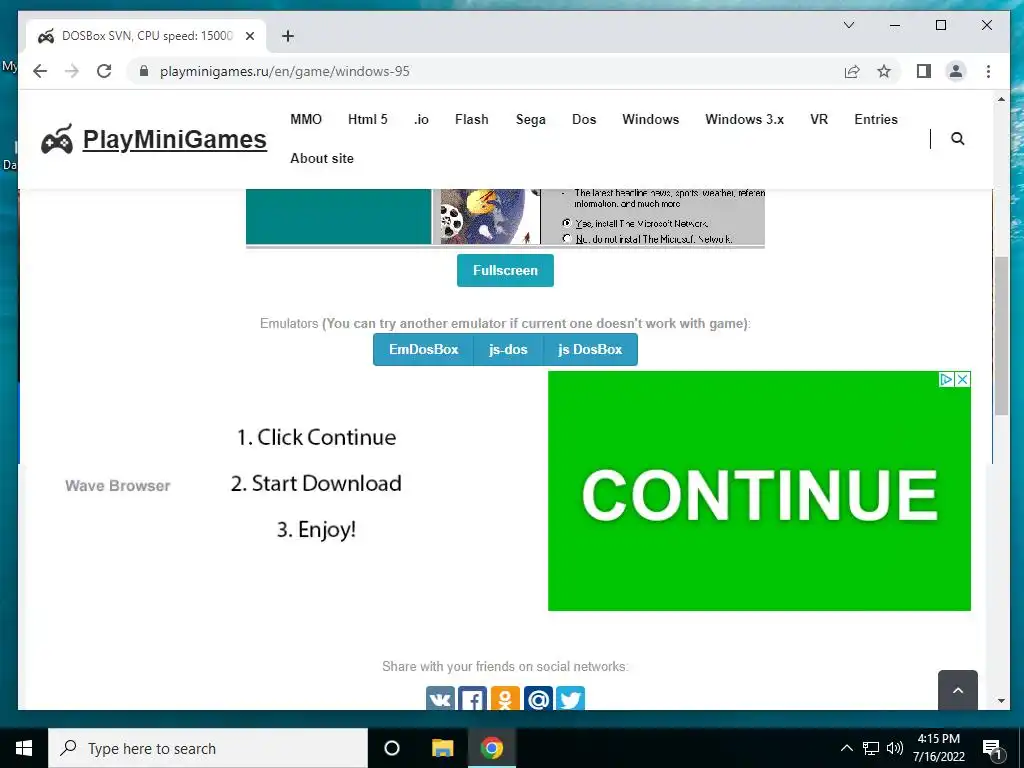Open the Chrome profile avatar

(955, 71)
